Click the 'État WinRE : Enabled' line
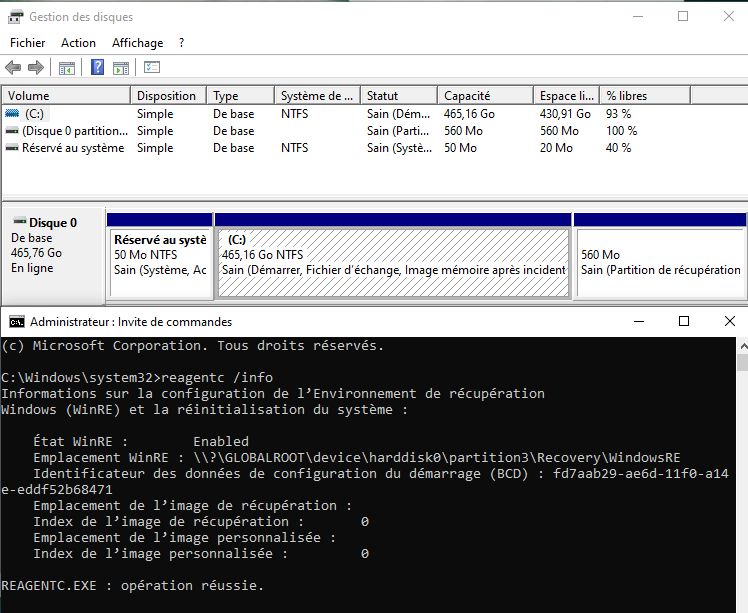 point(141,441)
